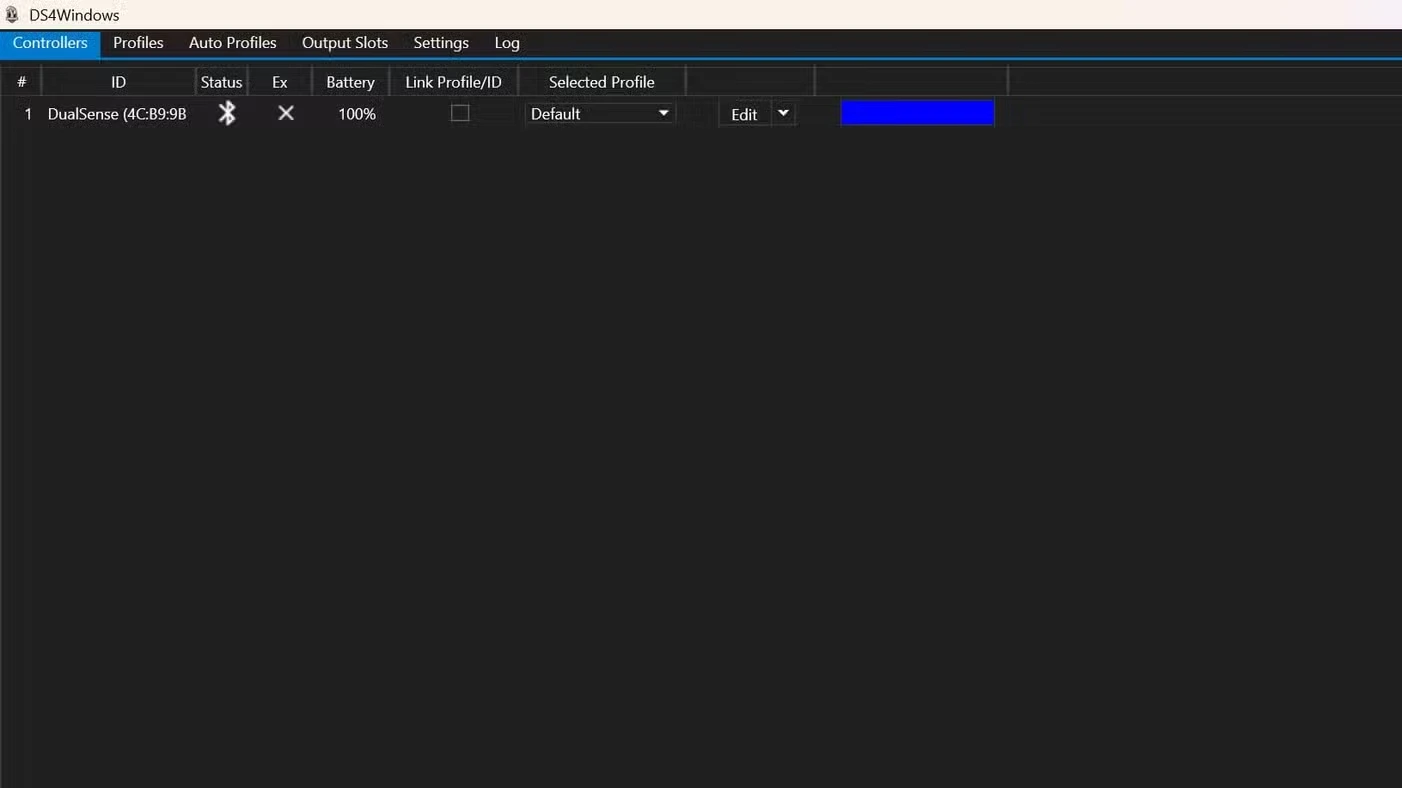Enable the Link Profile/ID checkbox
Image resolution: width=1402 pixels, height=788 pixels.
coord(460,113)
